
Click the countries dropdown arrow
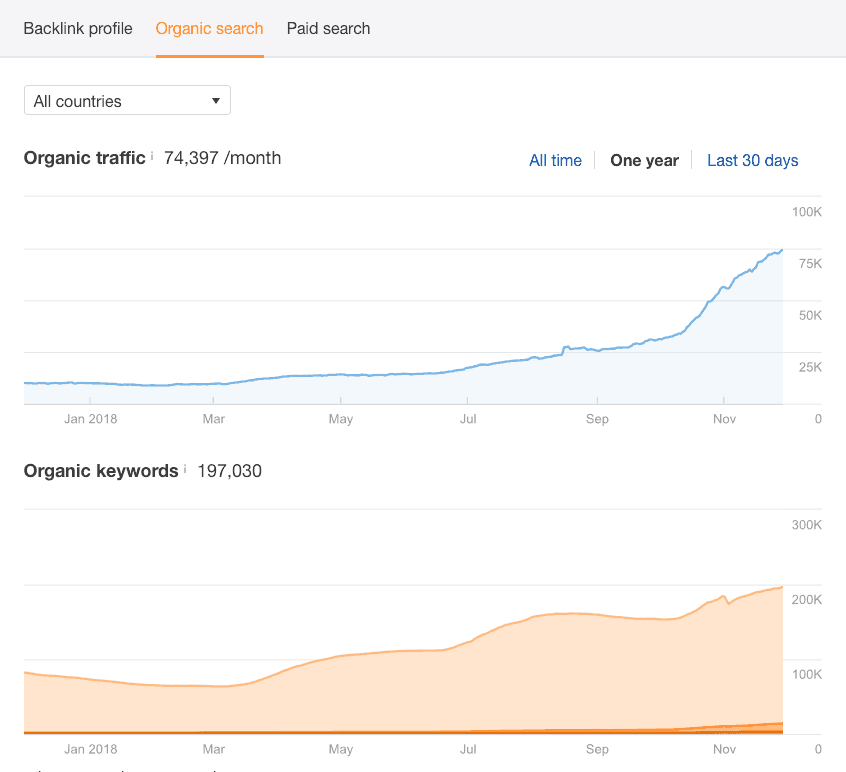[215, 101]
